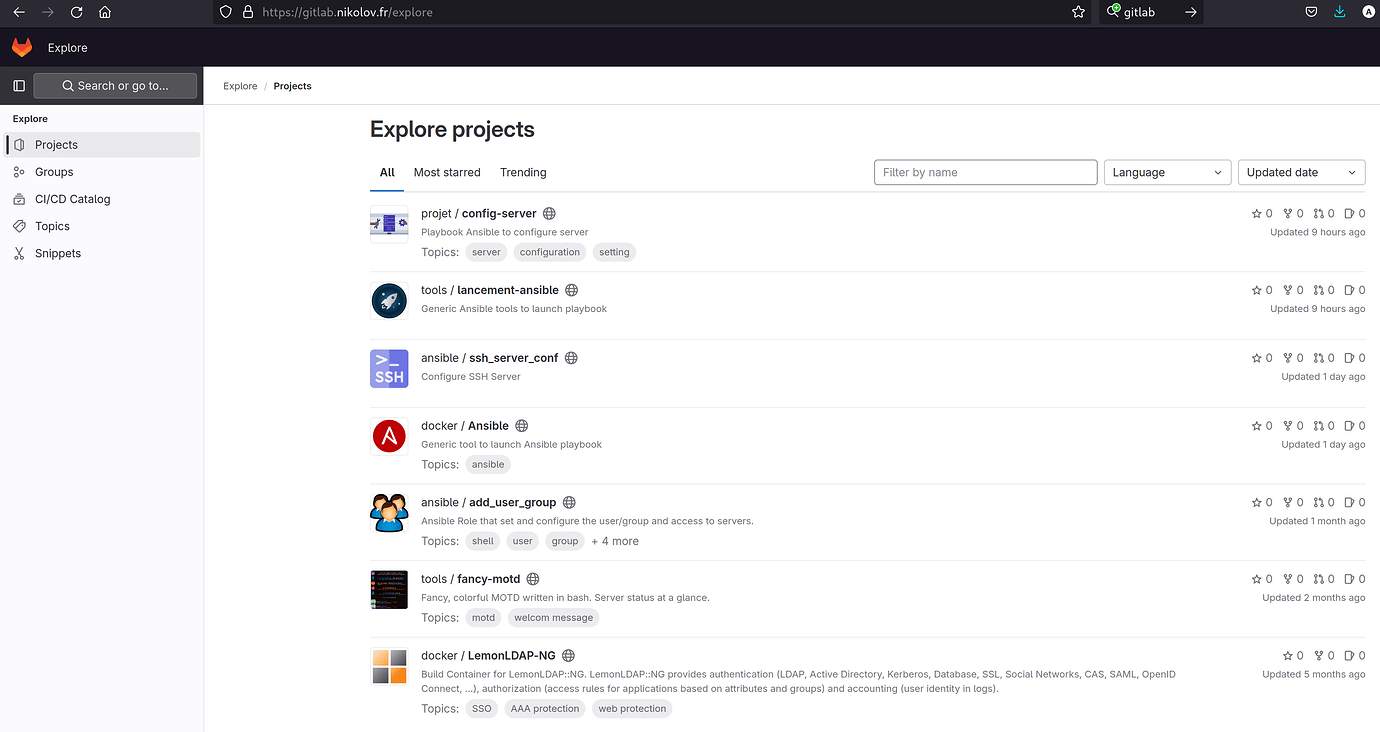Open the LemonLDAP-NG project
This screenshot has width=1380, height=732.
click(512, 655)
